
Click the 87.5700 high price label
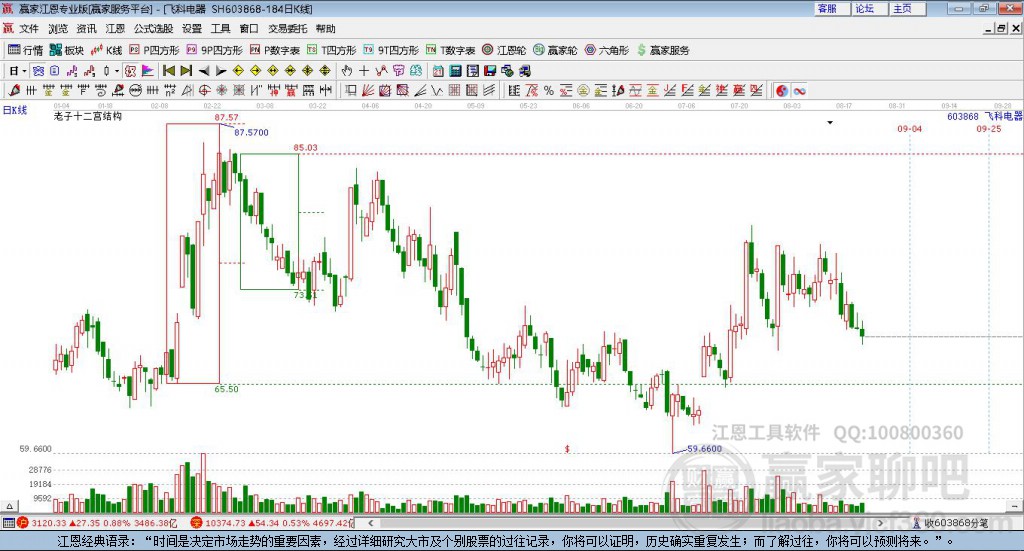pos(251,133)
